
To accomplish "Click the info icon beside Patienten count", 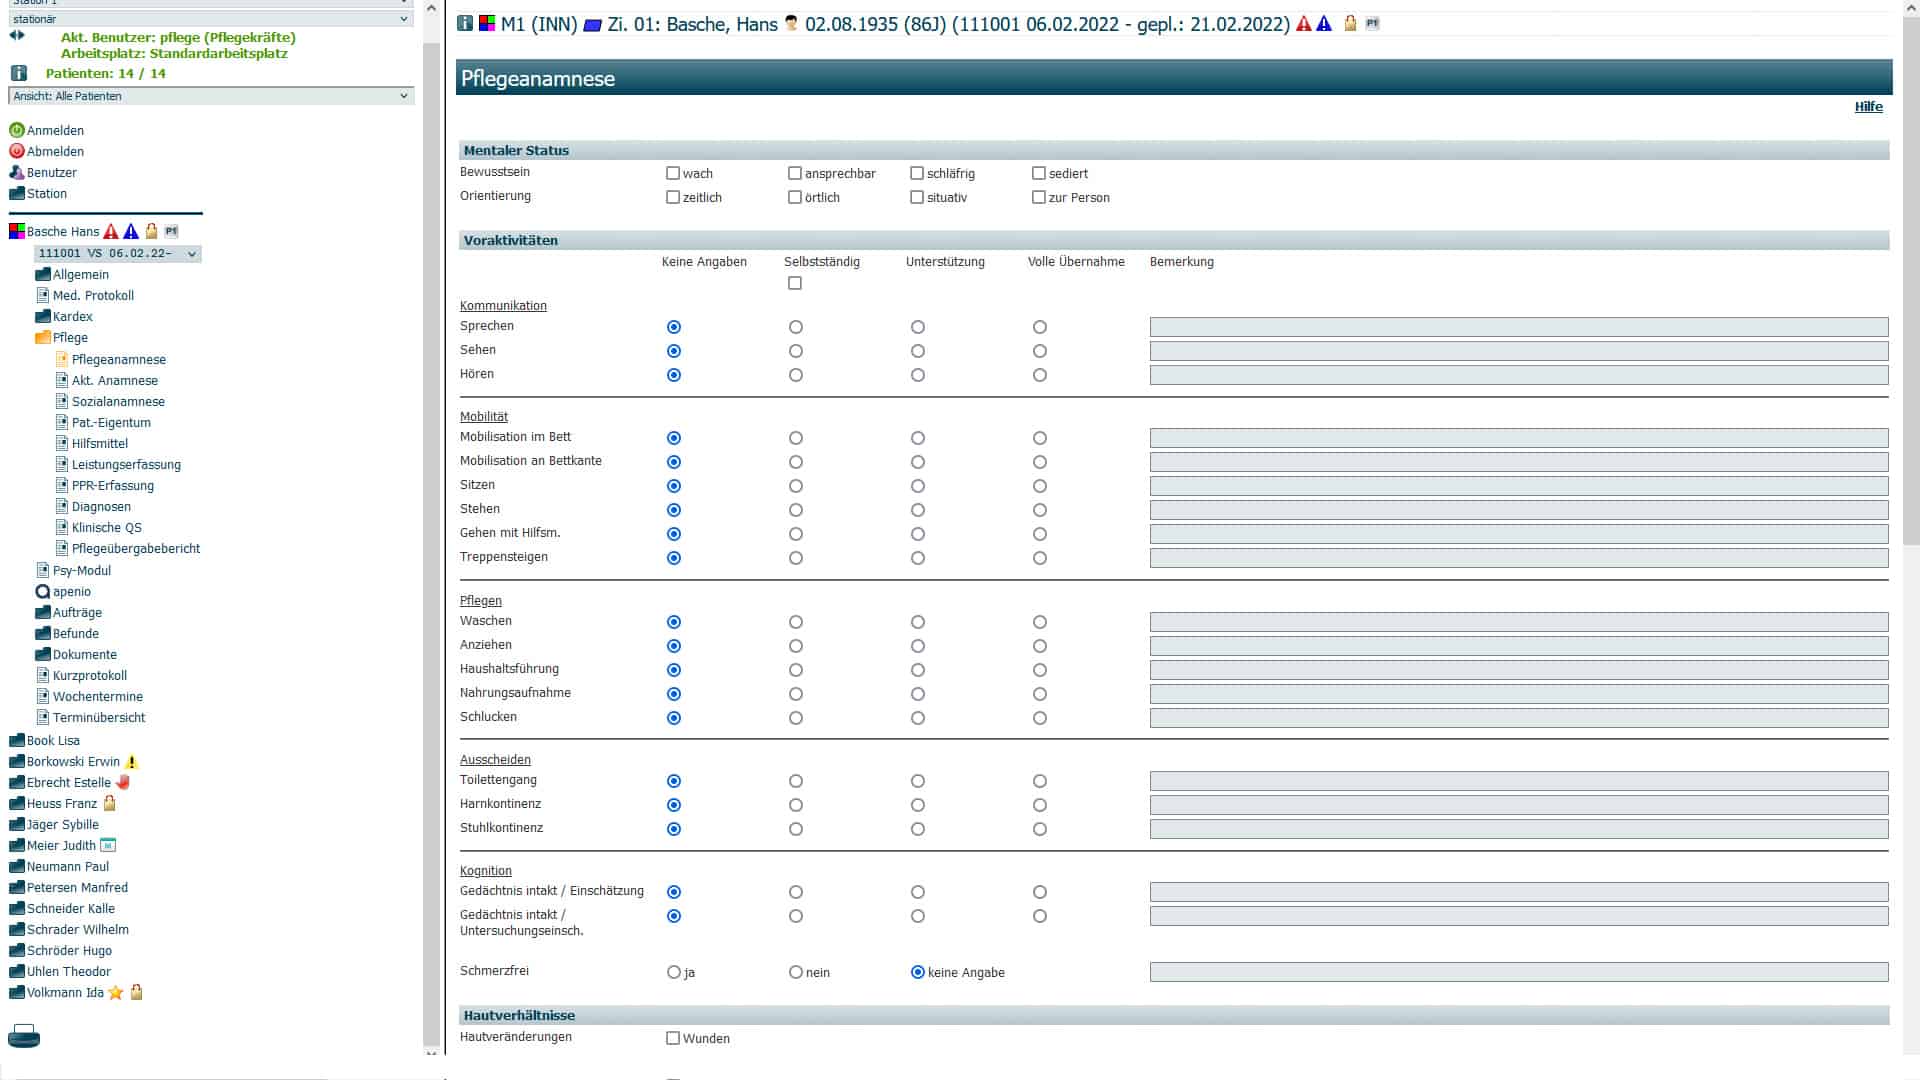I will coord(18,73).
